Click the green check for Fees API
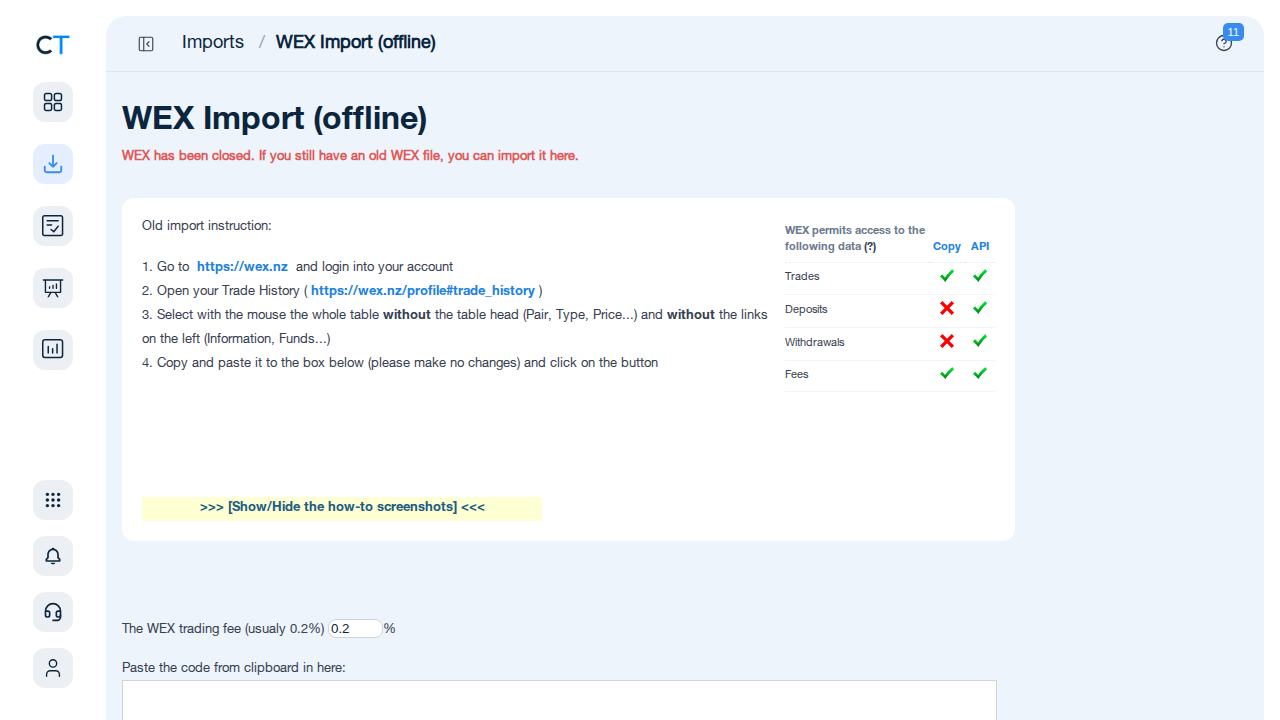 pyautogui.click(x=980, y=373)
